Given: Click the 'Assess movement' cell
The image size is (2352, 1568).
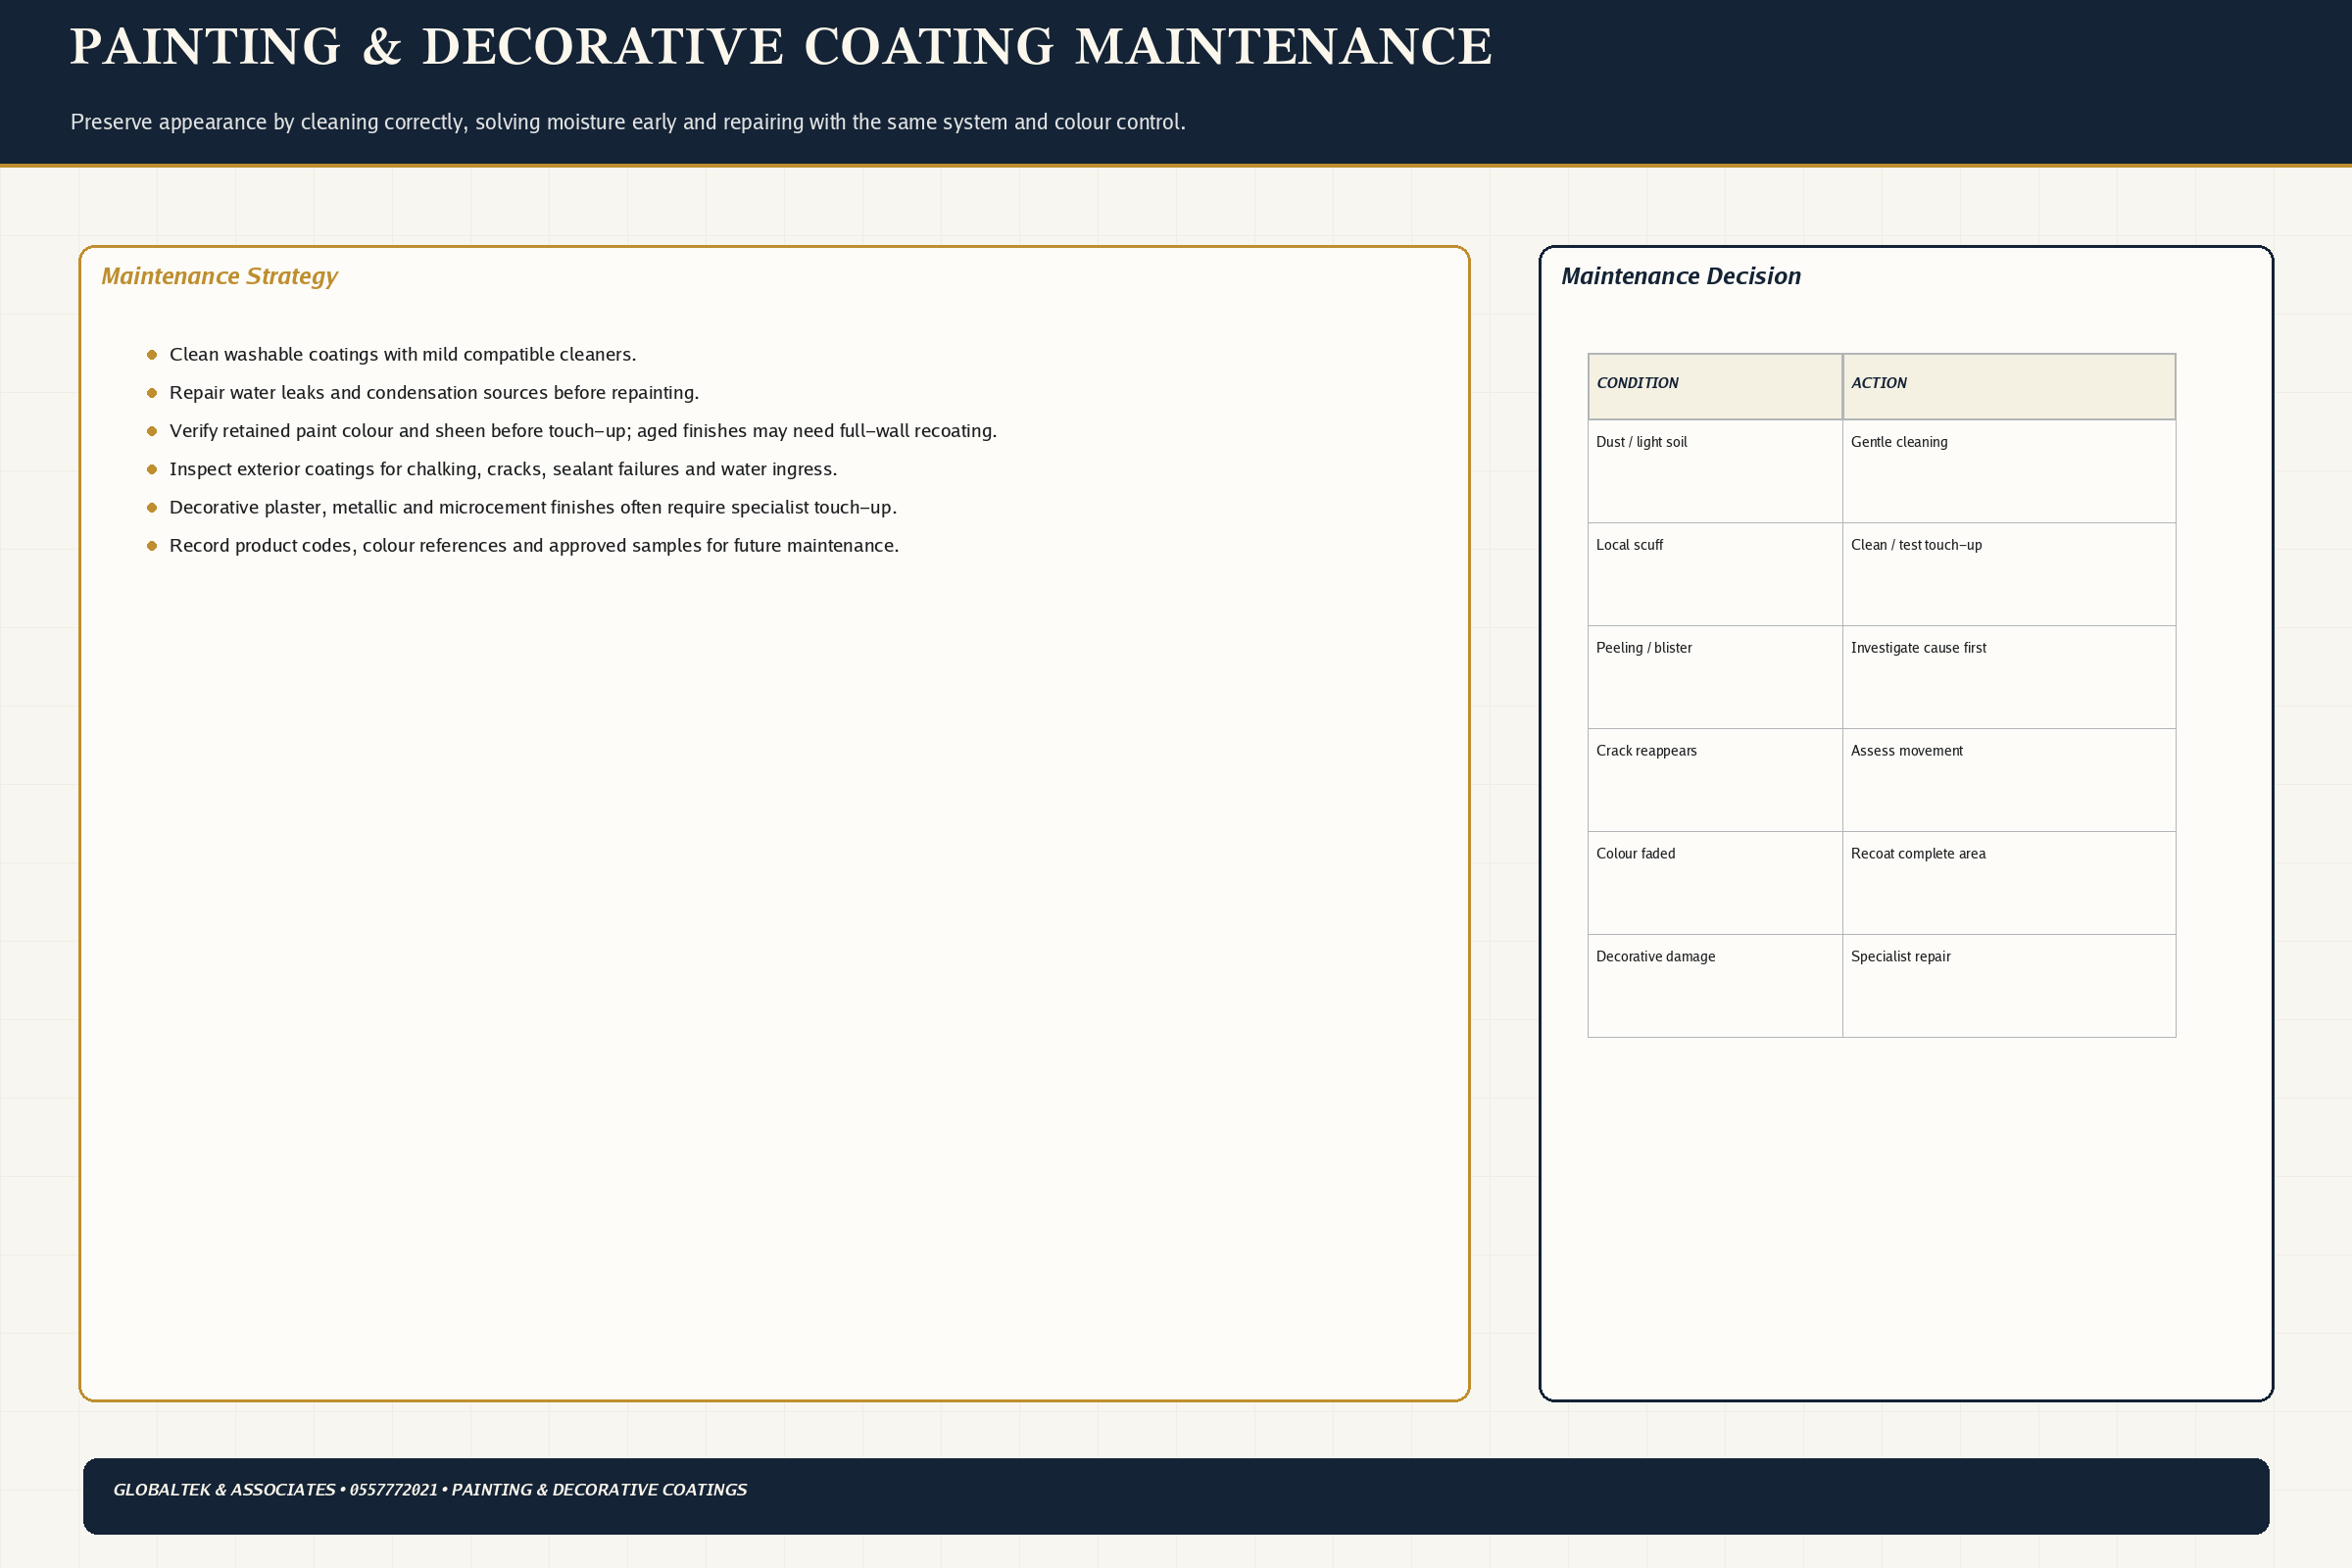Looking at the screenshot, I should point(2009,780).
